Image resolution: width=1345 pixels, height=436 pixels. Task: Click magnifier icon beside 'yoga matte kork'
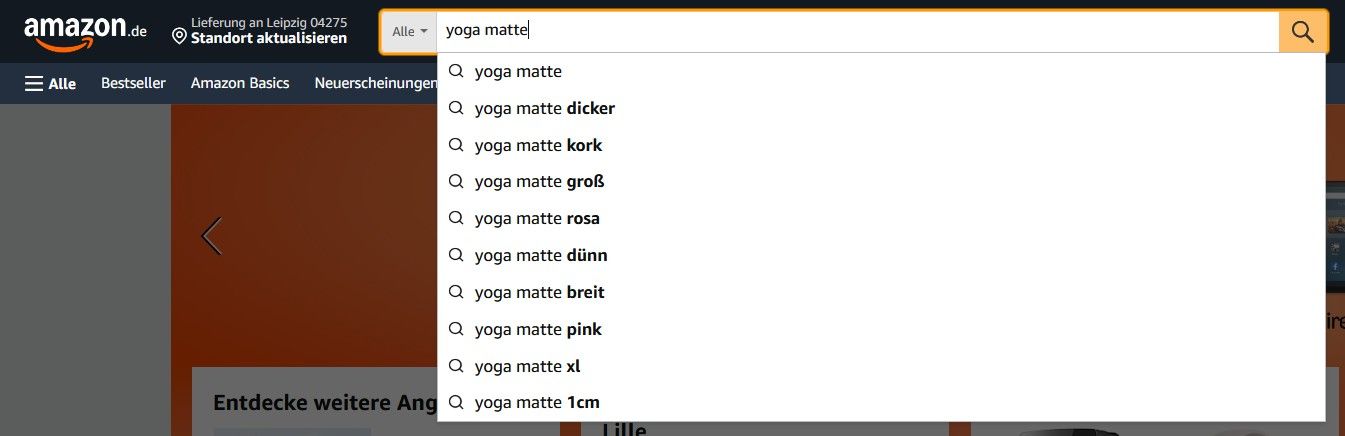(456, 145)
